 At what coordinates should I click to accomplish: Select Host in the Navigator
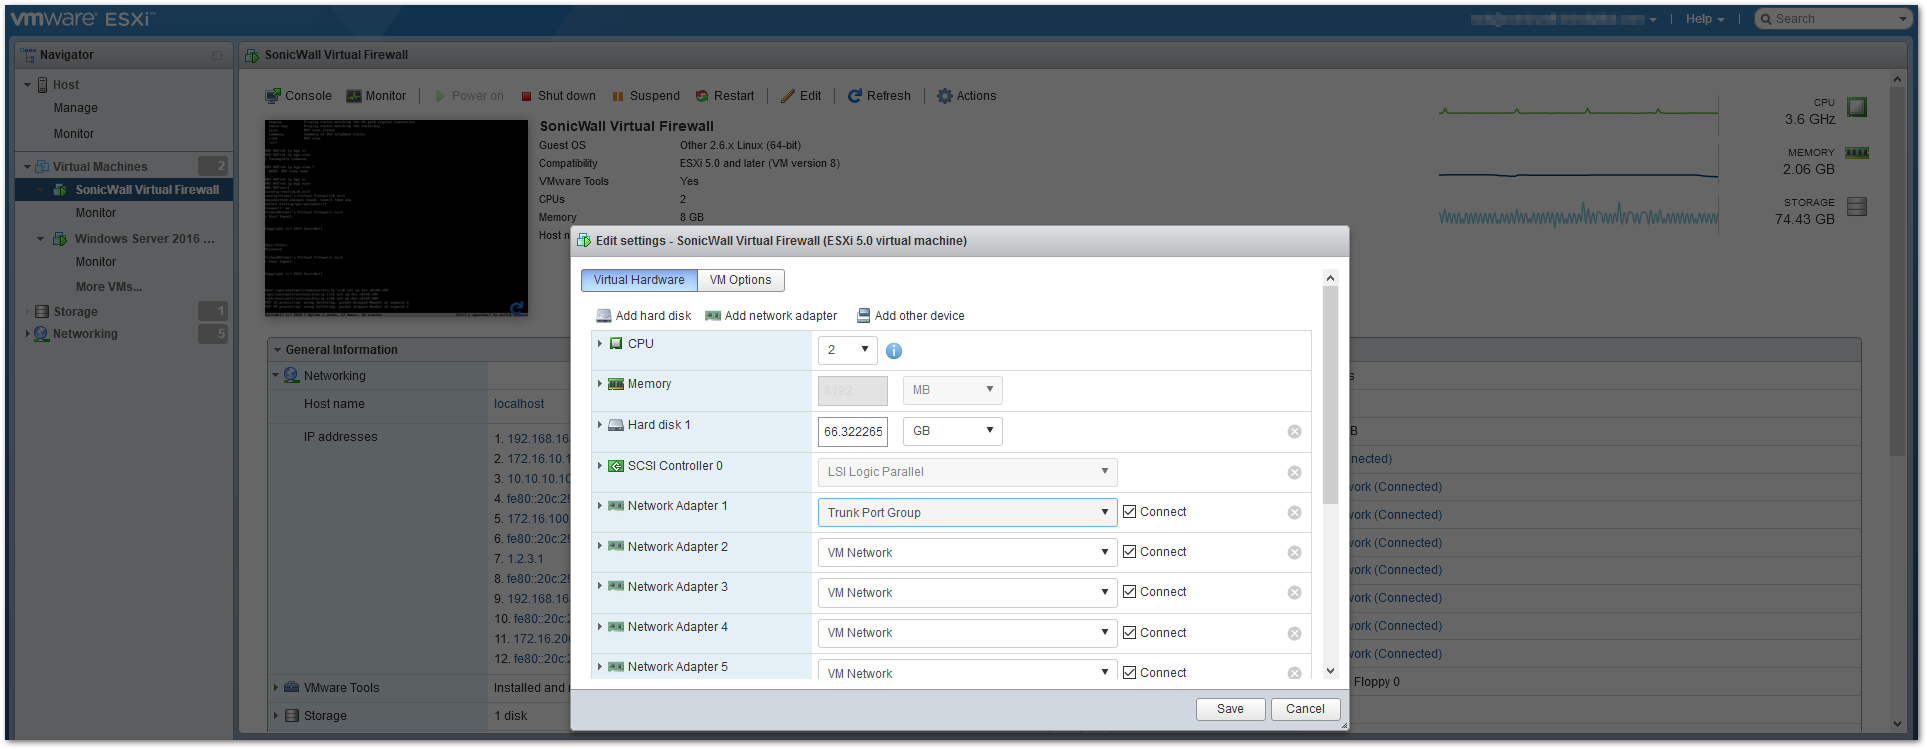coord(65,85)
